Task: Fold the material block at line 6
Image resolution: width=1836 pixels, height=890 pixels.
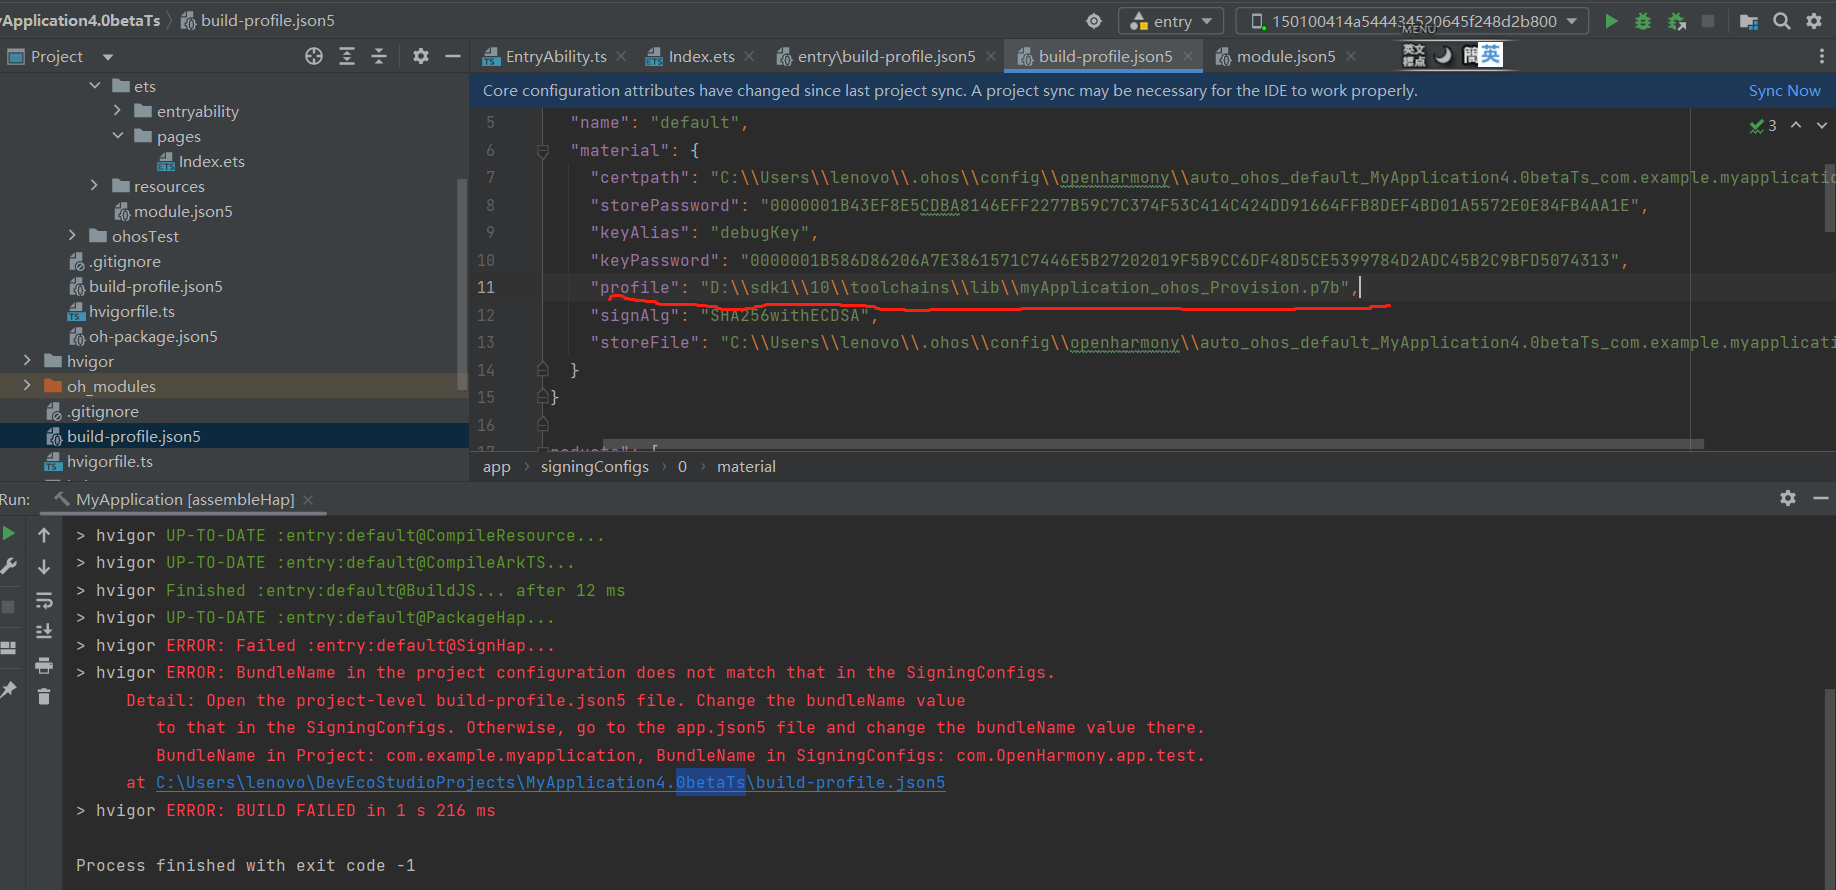Action: coord(543,151)
